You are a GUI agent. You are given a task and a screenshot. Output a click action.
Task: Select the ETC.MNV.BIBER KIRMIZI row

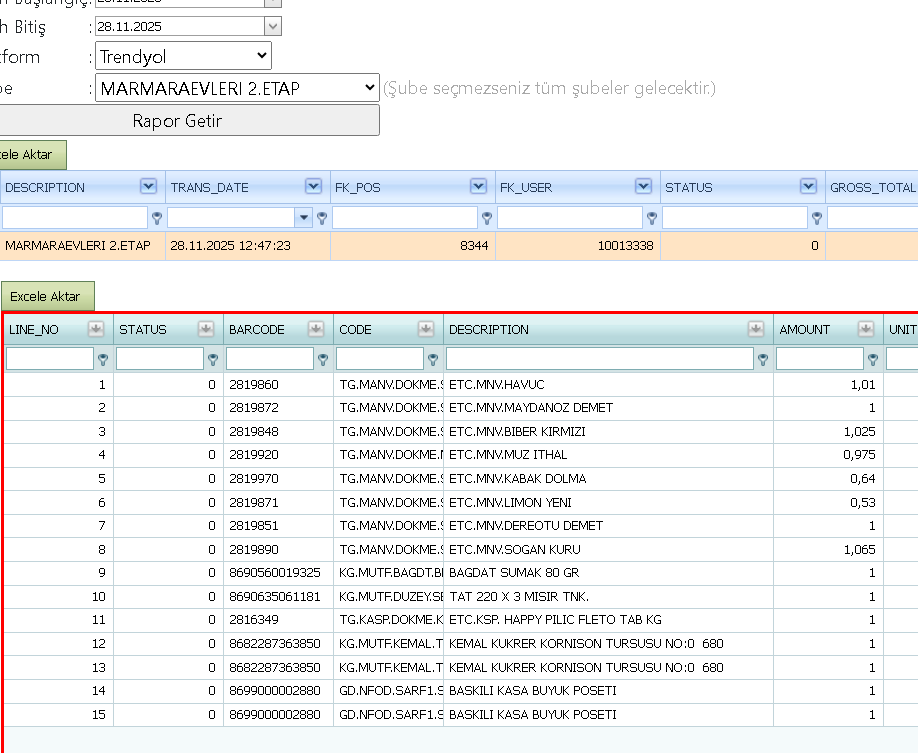click(x=461, y=432)
